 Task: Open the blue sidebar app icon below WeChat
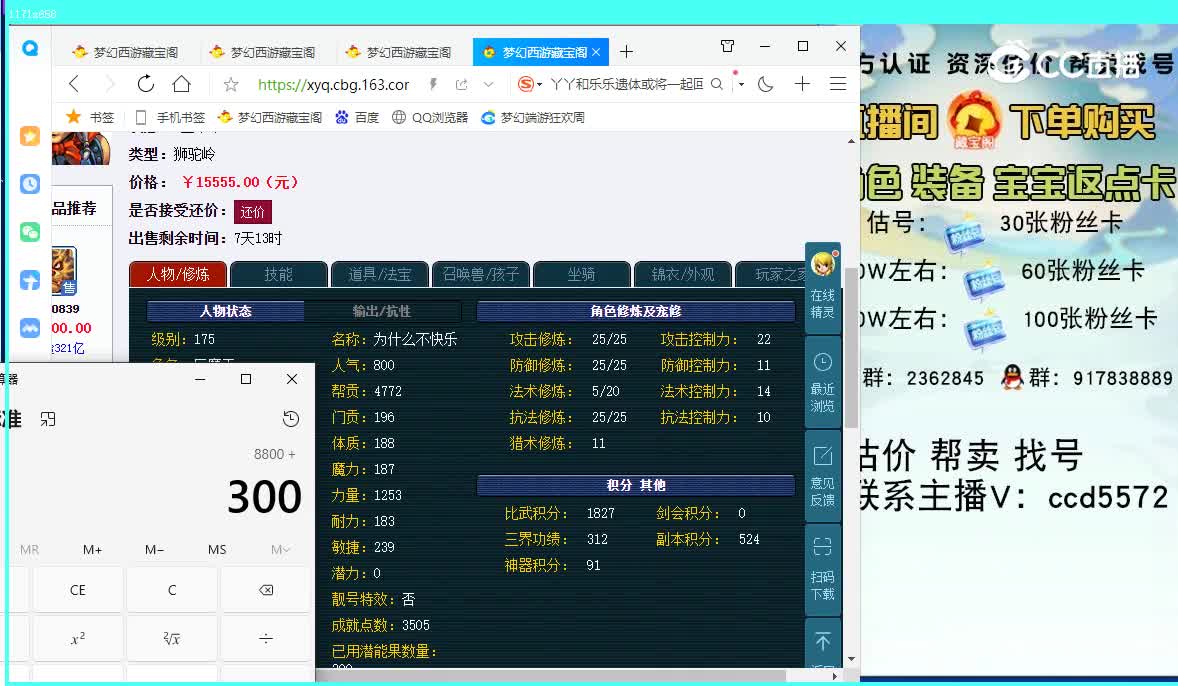pos(30,280)
